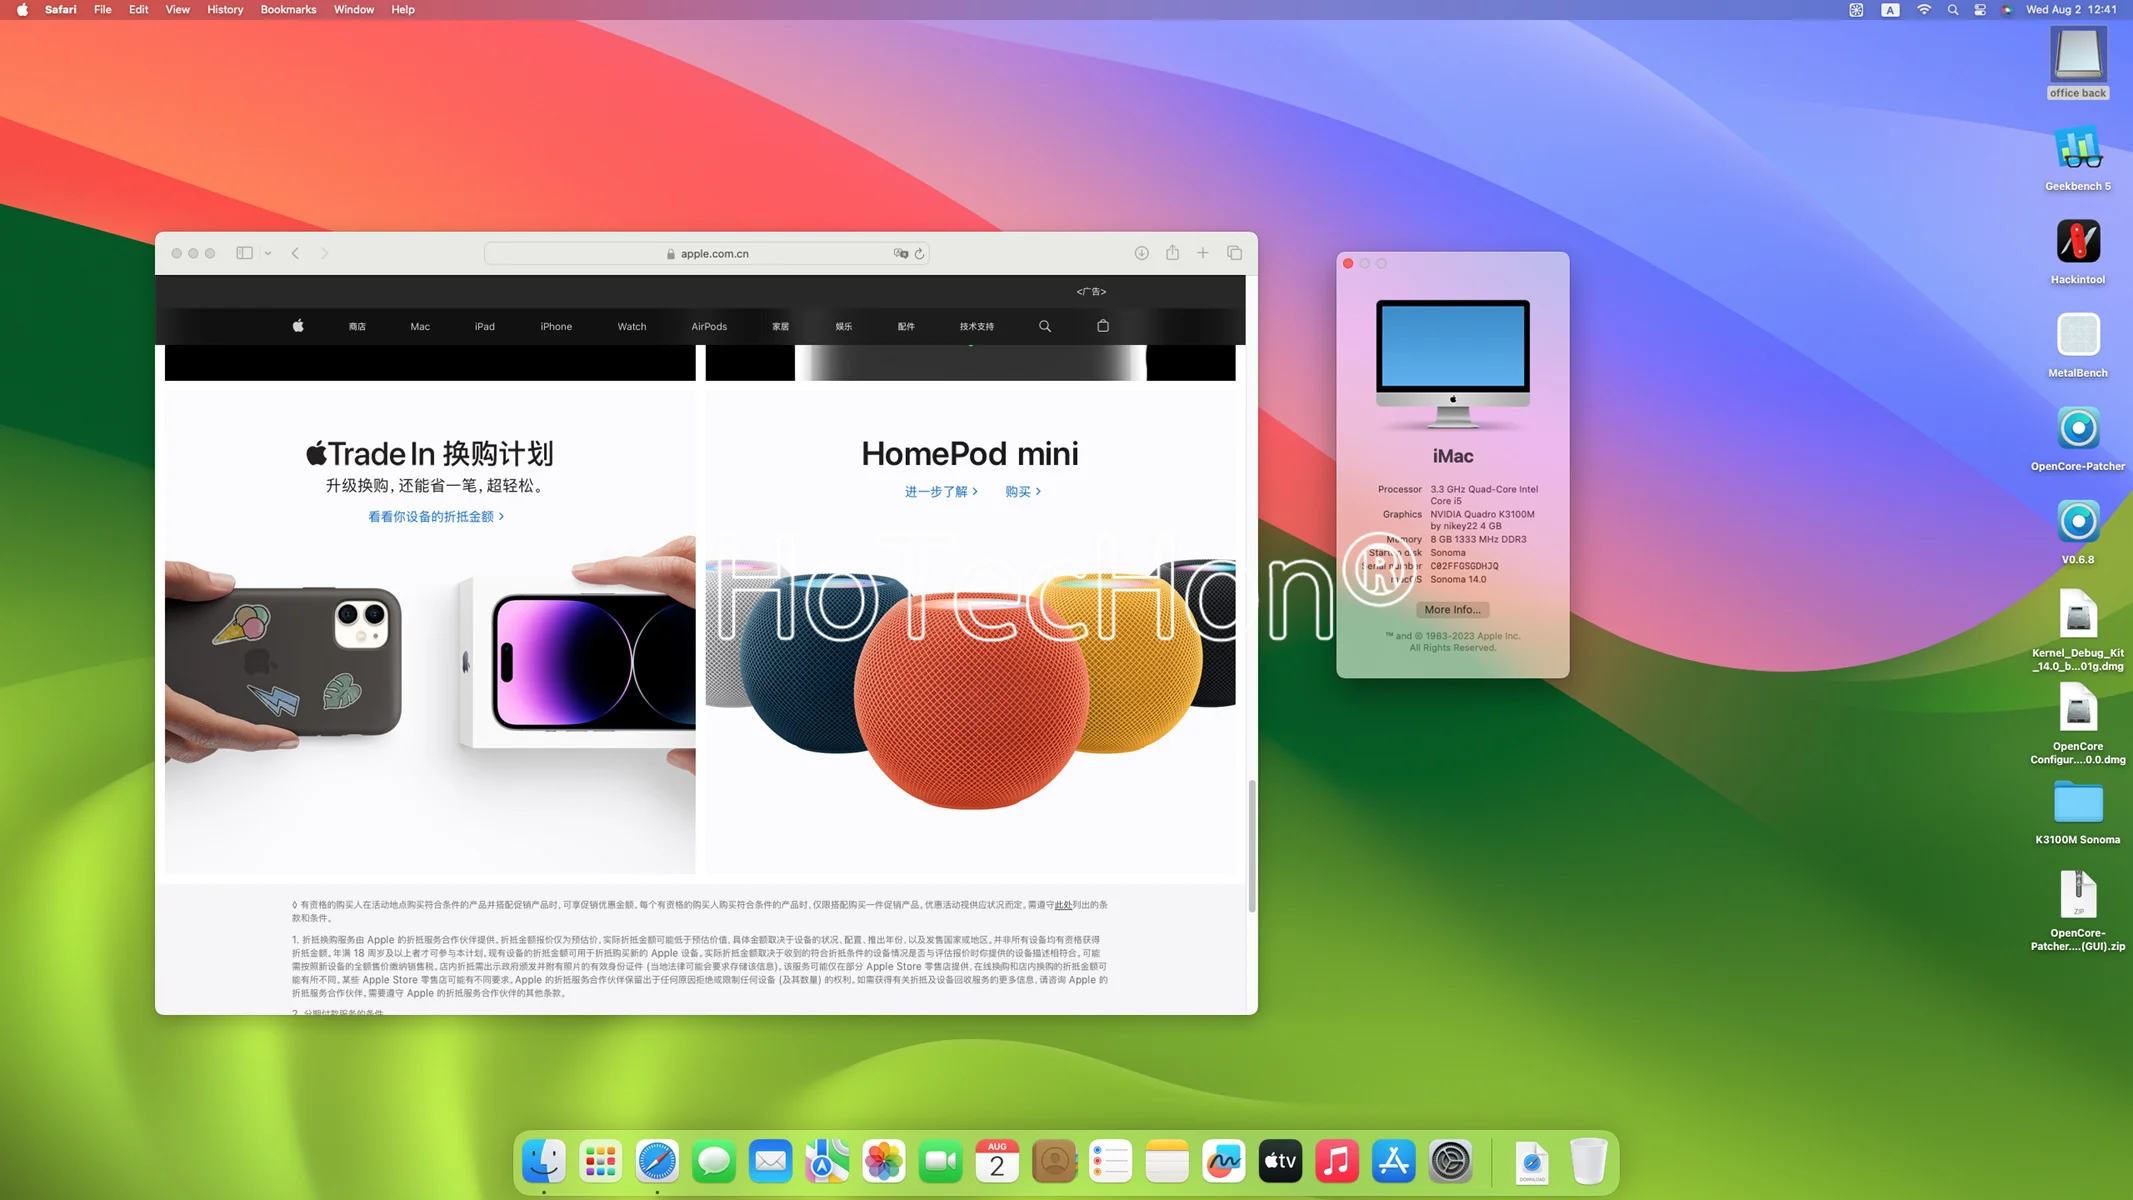Open the Window menu
Image resolution: width=2133 pixels, height=1200 pixels.
[x=354, y=10]
